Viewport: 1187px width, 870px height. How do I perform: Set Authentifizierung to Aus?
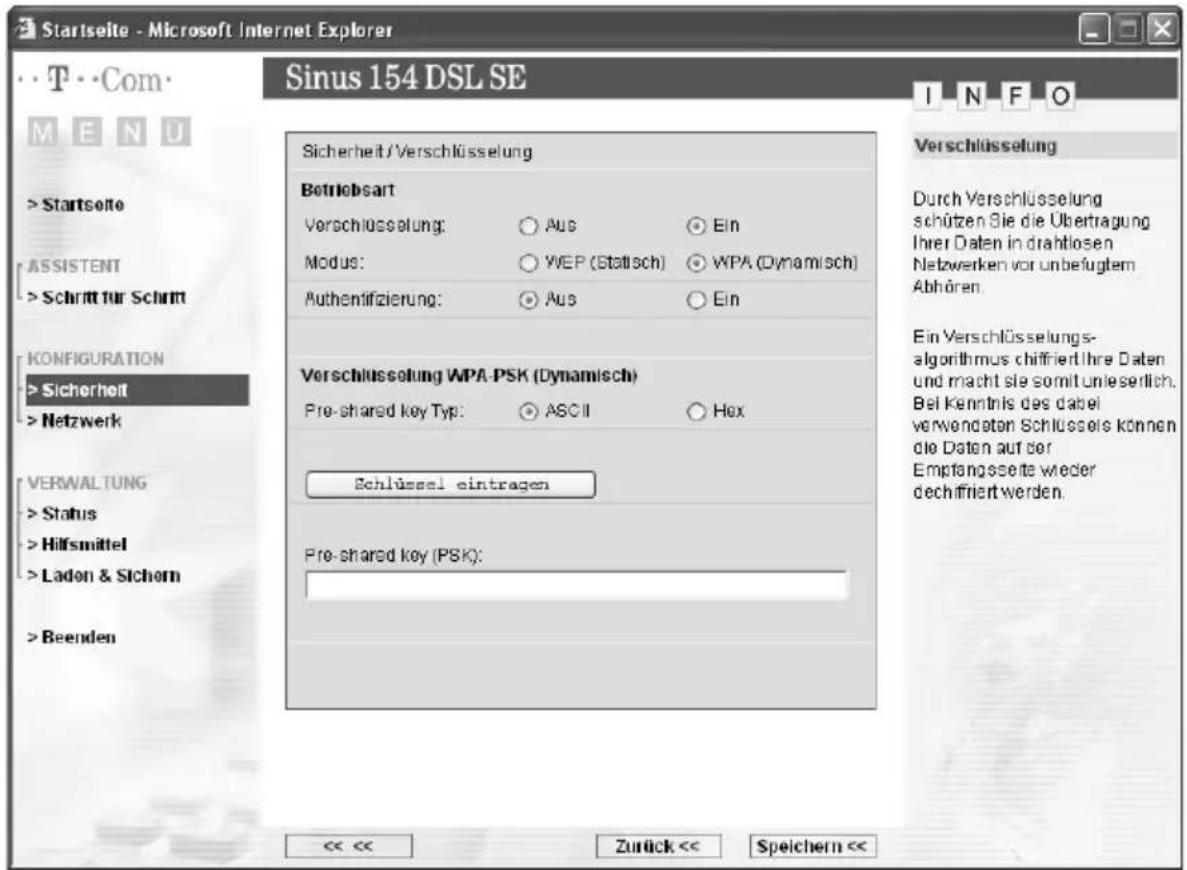[528, 300]
